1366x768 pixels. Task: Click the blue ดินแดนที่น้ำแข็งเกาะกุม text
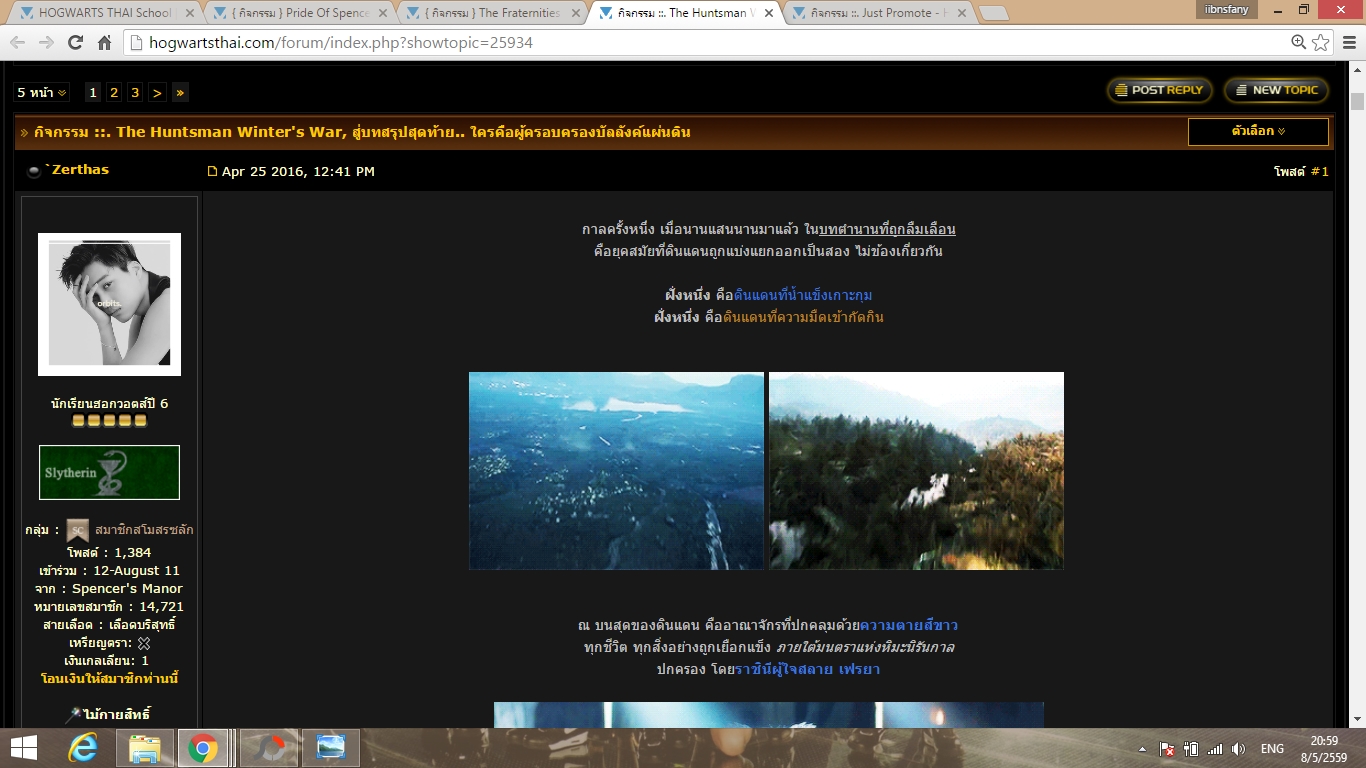(803, 295)
